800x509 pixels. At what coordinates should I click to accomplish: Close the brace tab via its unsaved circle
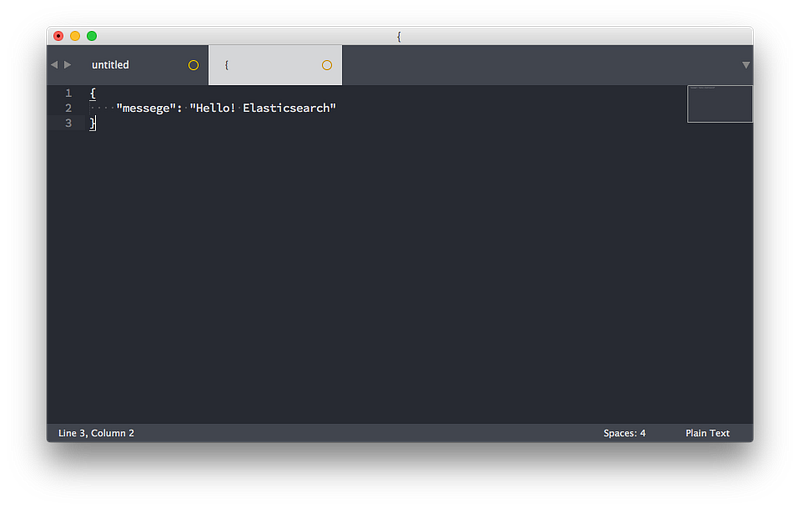click(x=327, y=65)
